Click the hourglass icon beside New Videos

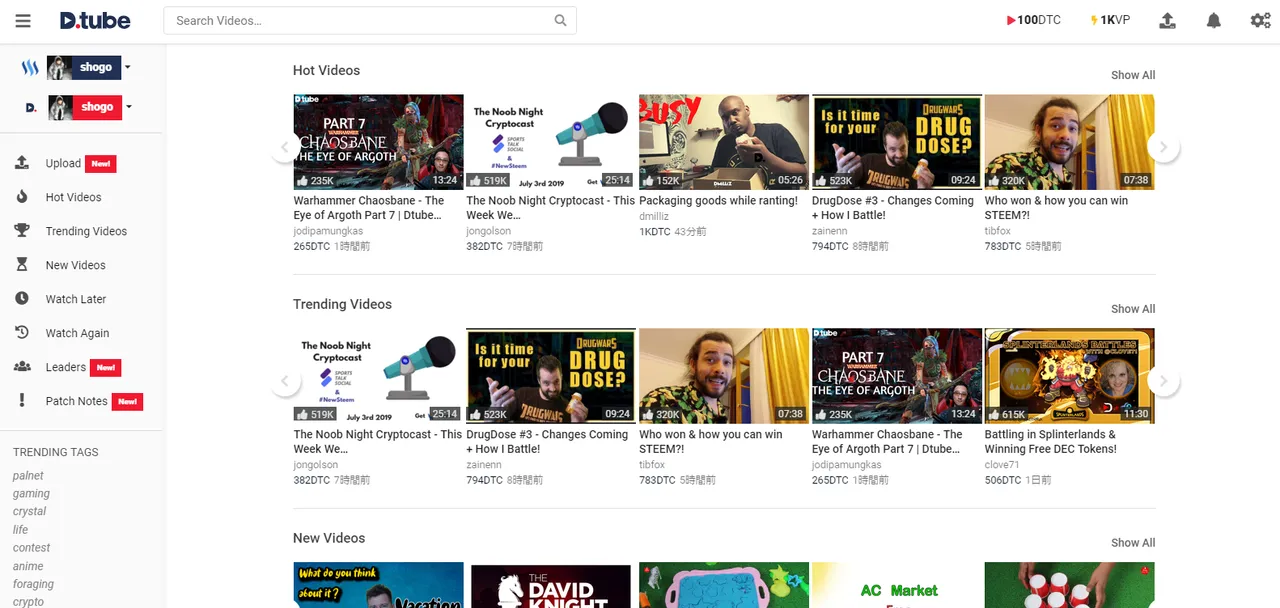point(22,265)
